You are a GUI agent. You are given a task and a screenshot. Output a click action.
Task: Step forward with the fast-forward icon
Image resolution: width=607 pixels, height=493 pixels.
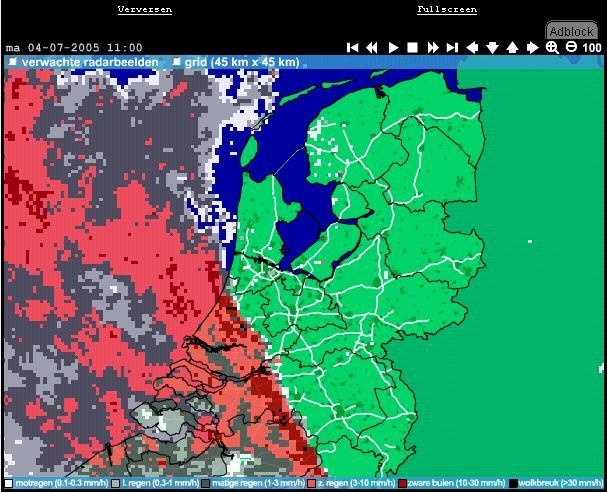[x=433, y=48]
